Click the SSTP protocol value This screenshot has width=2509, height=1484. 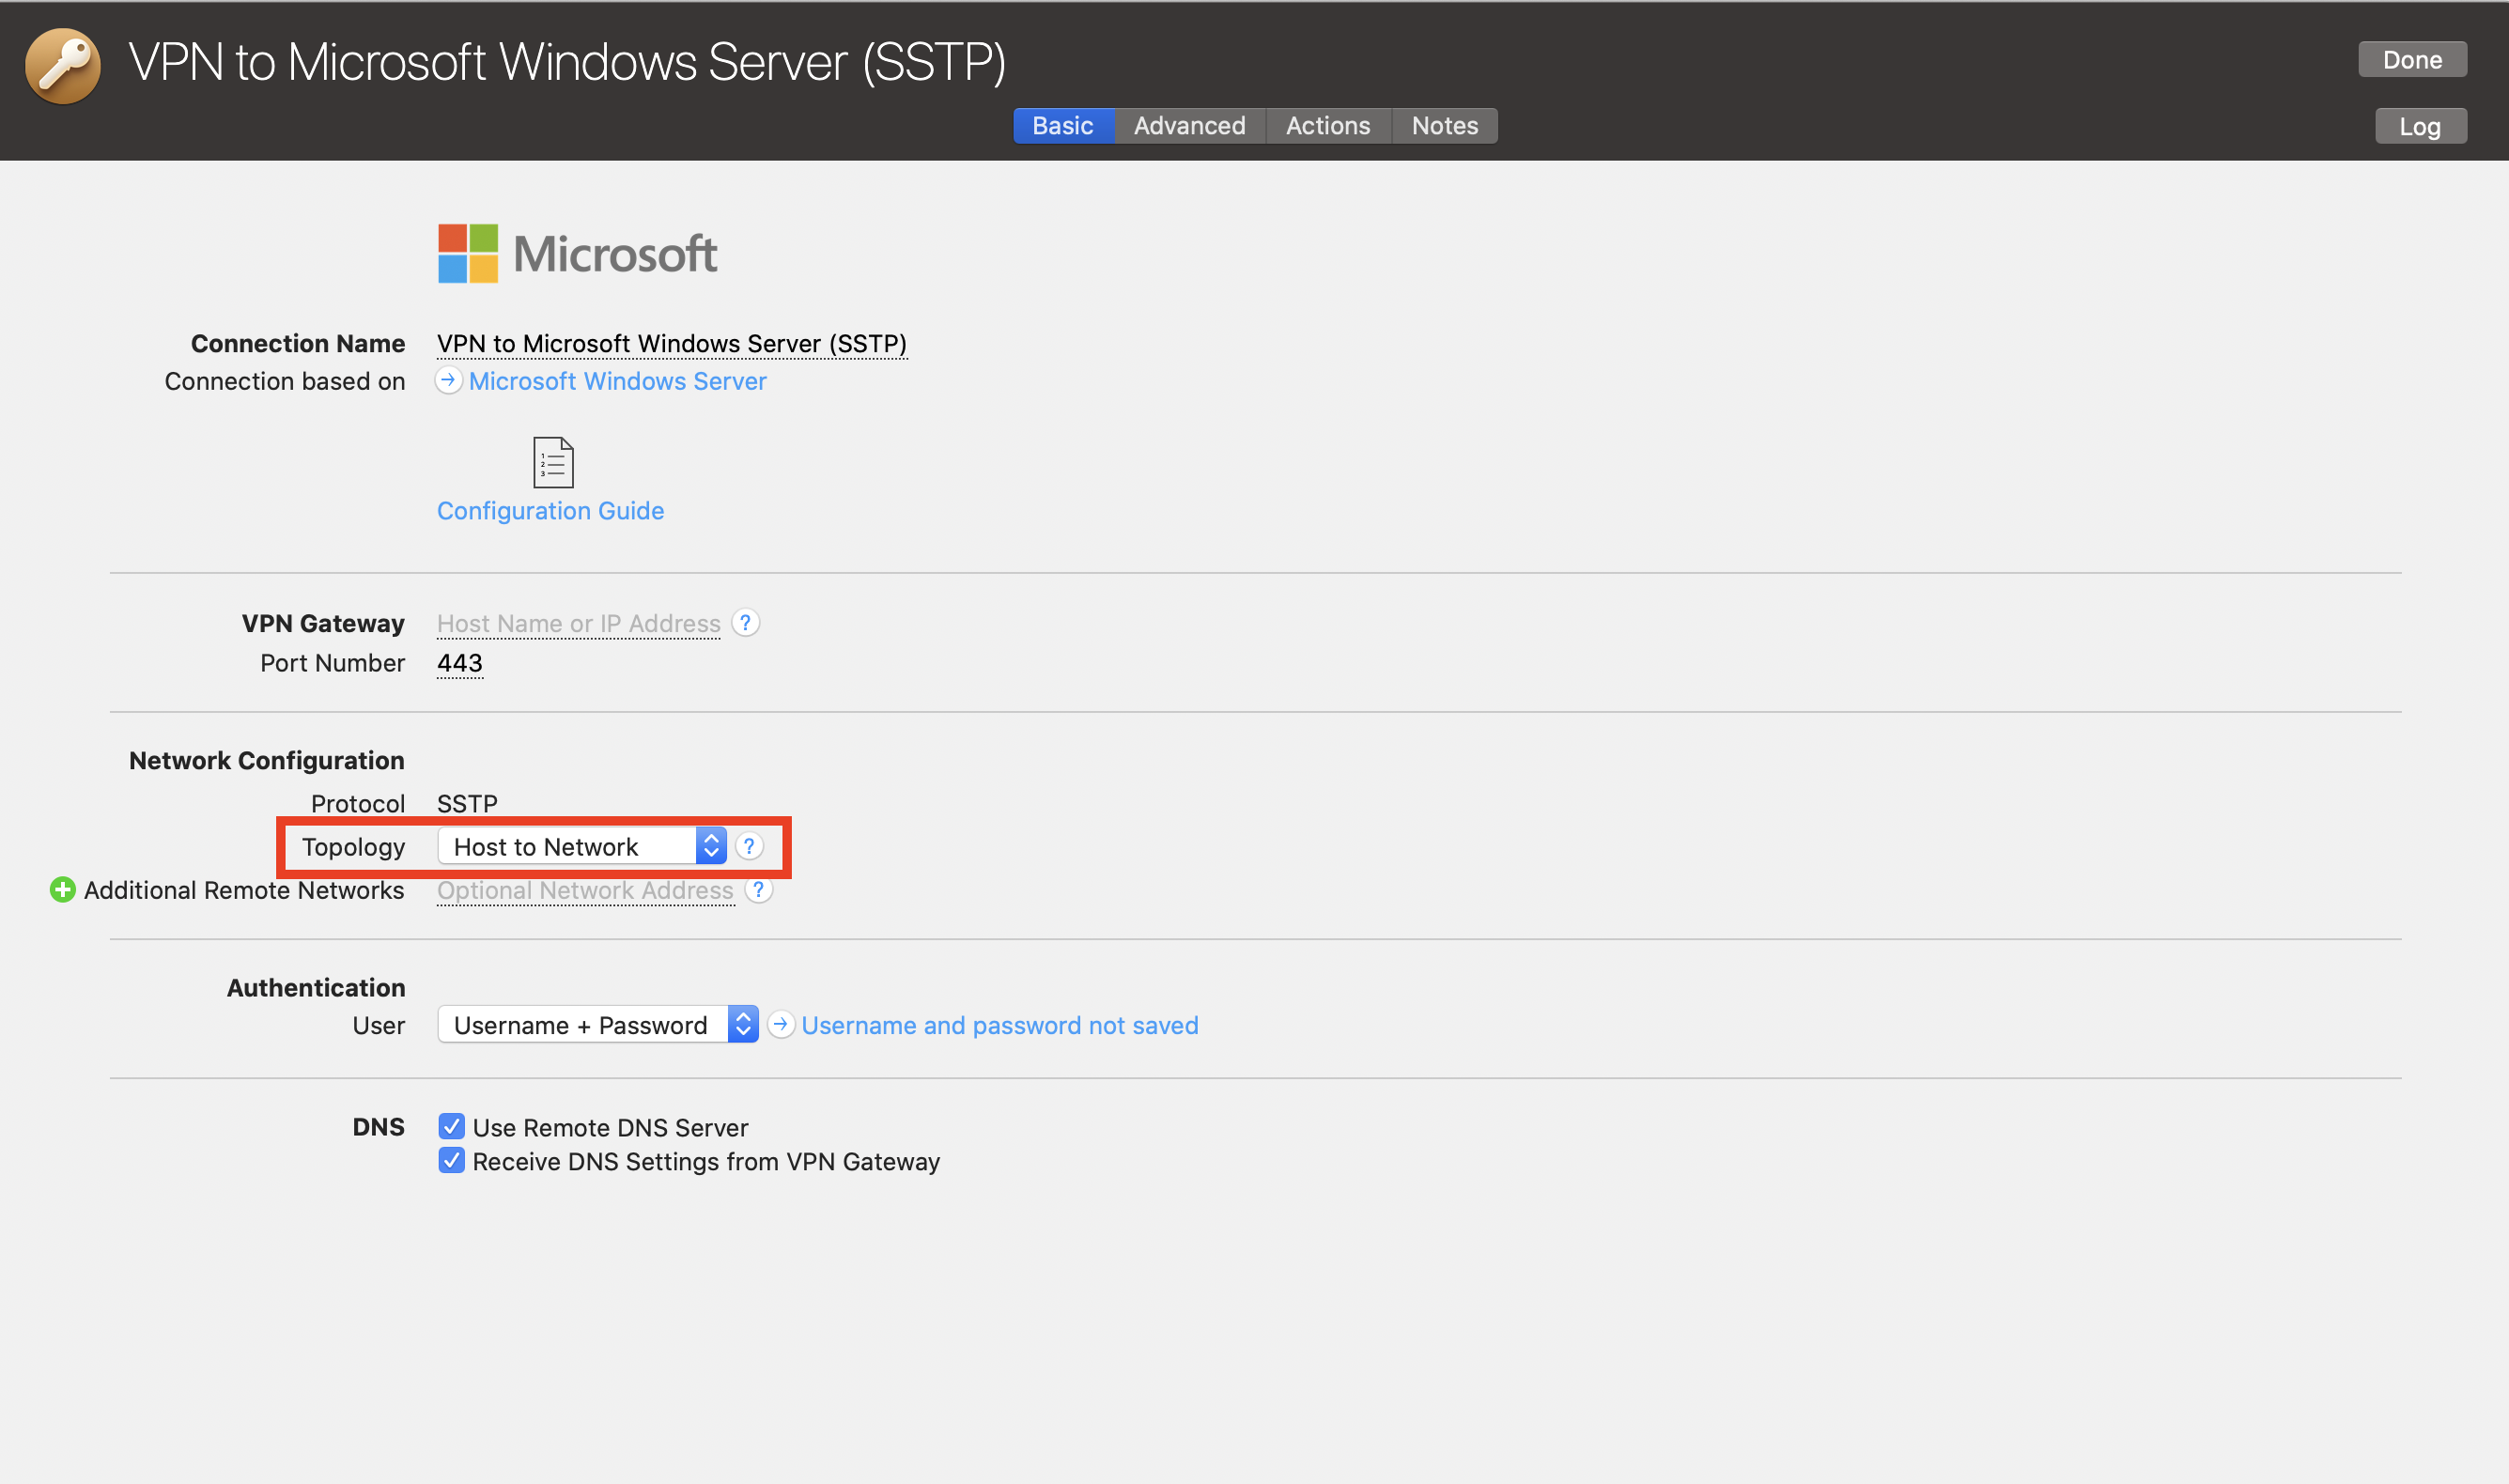click(467, 804)
